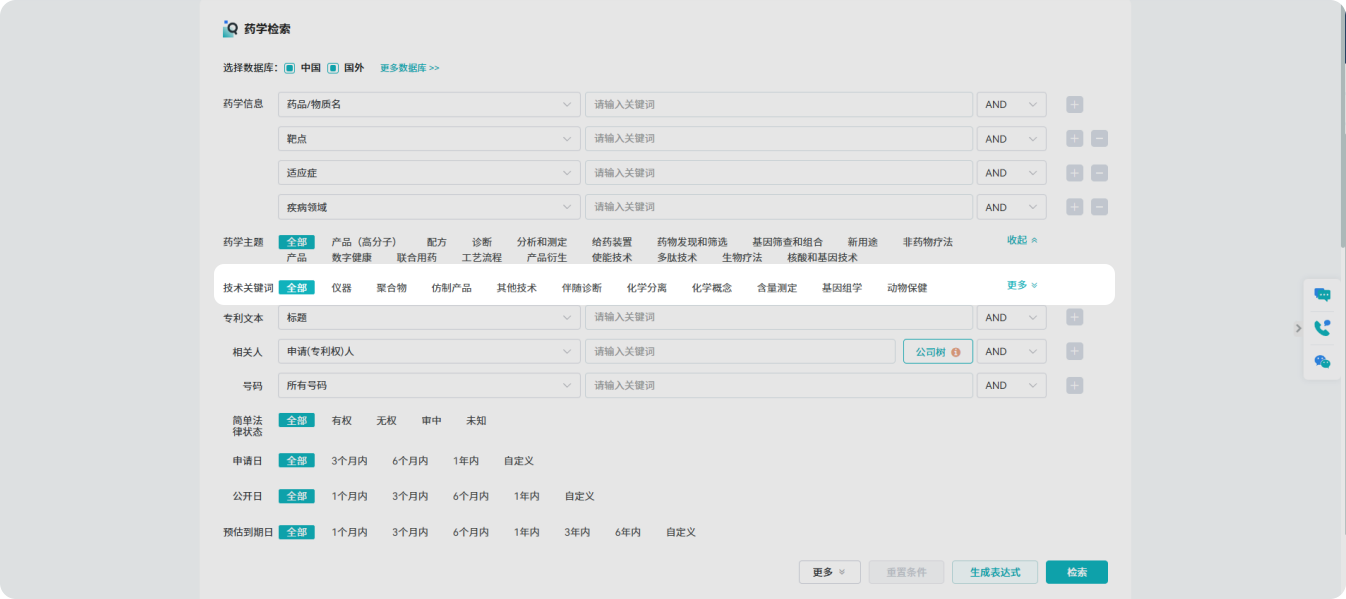
Task: Select 仪器 technical keyword
Action: point(341,287)
